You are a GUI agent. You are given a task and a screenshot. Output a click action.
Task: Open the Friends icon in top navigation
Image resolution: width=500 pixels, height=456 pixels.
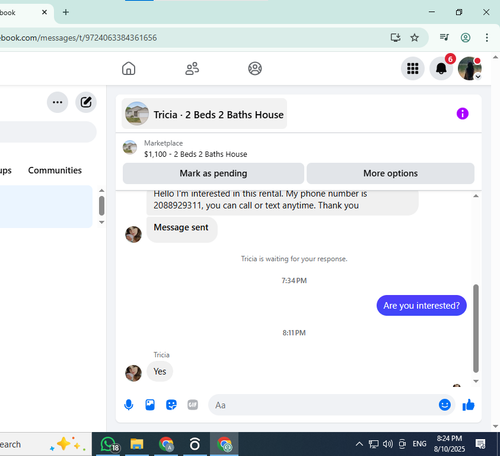pyautogui.click(x=192, y=68)
